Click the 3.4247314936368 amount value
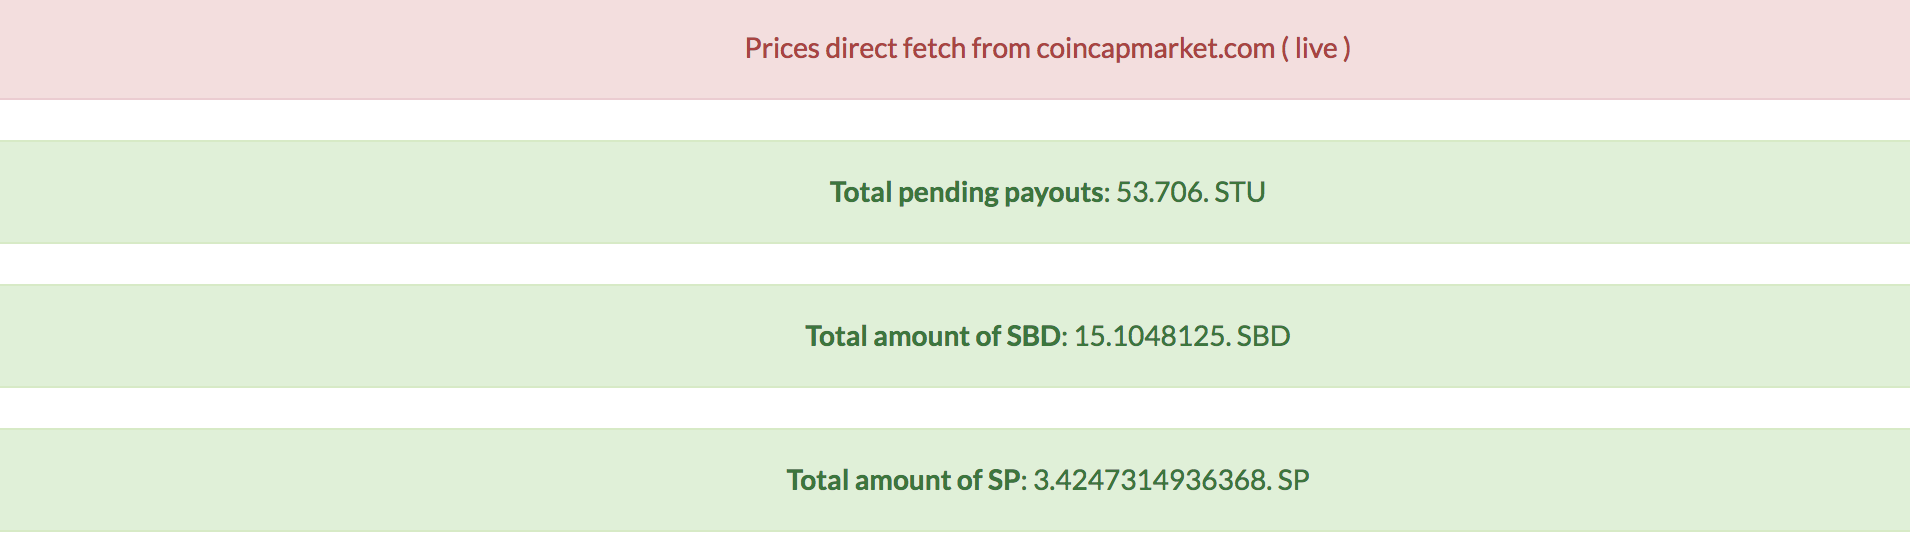Screen dimensions: 1910x542 tap(1150, 480)
